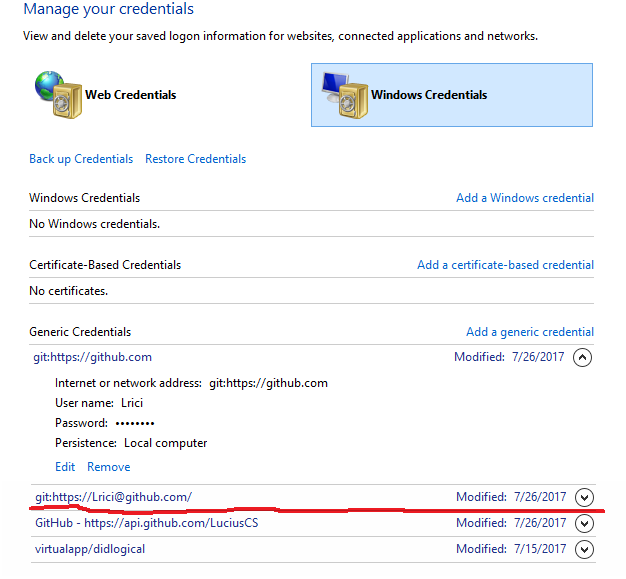Click the No certificates. text
Screen dimensions: 626x579
(69, 291)
